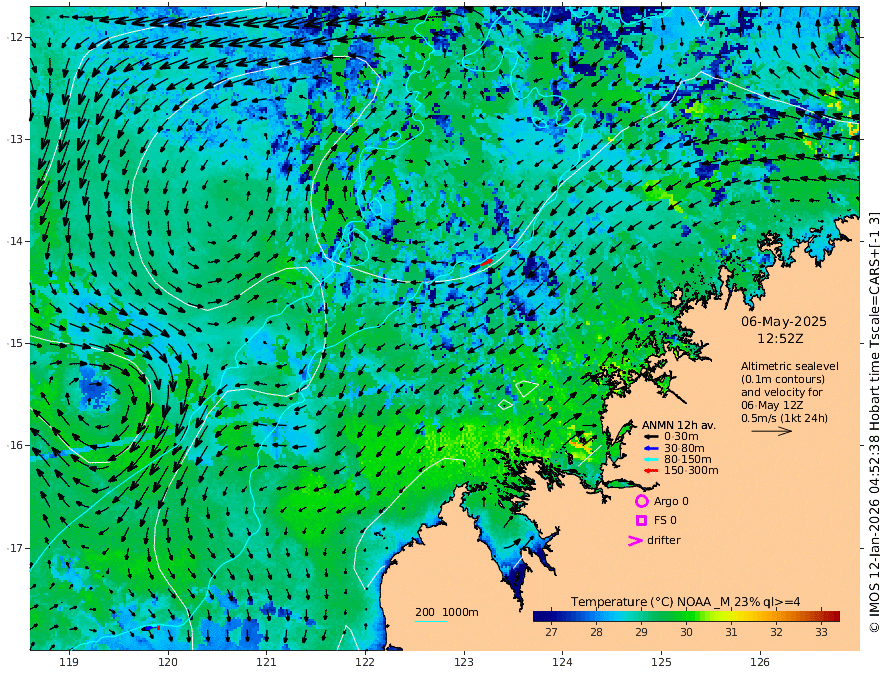This screenshot has height=680, width=880.
Task: Click the blue 30-80m arrow legend icon
Action: point(651,448)
